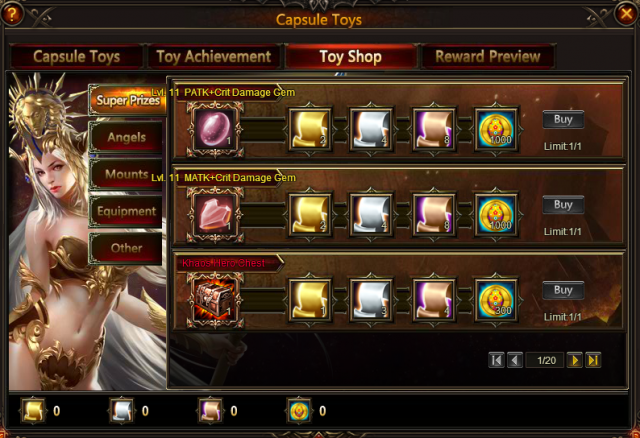Jump to the last shop page
The width and height of the screenshot is (640, 438).
pos(593,360)
